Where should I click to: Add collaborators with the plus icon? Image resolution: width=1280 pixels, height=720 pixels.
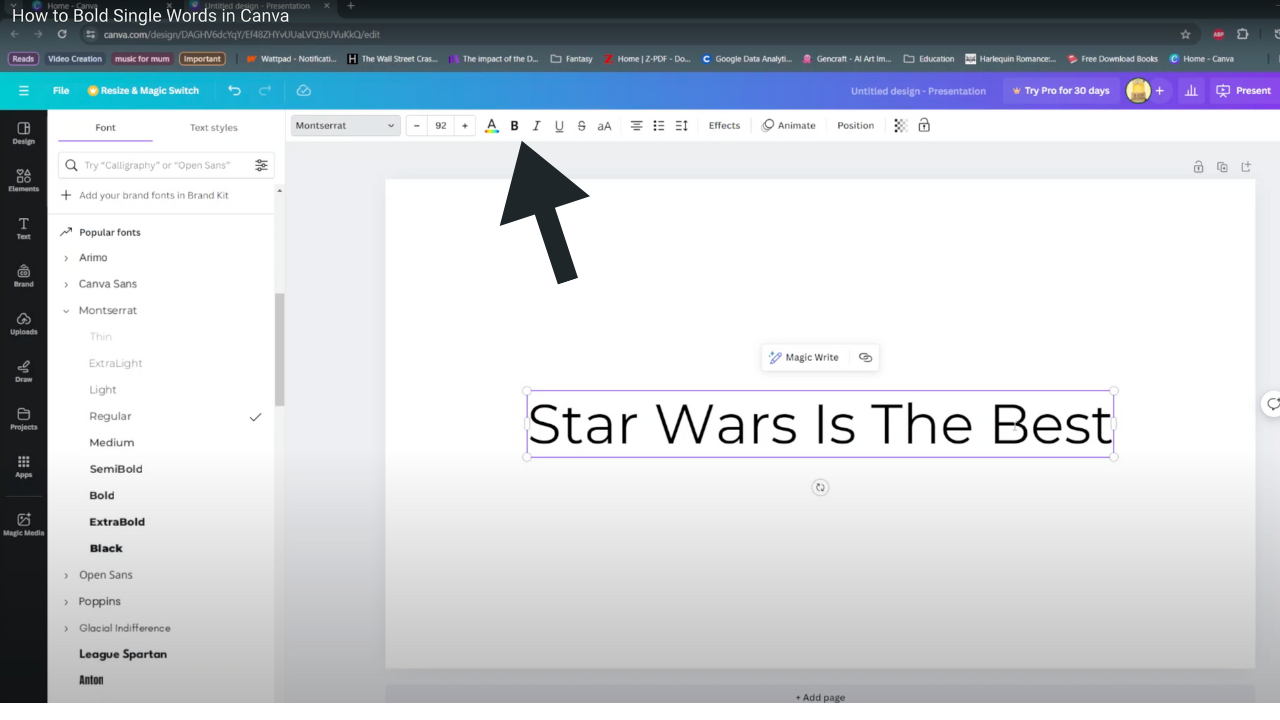(1160, 91)
